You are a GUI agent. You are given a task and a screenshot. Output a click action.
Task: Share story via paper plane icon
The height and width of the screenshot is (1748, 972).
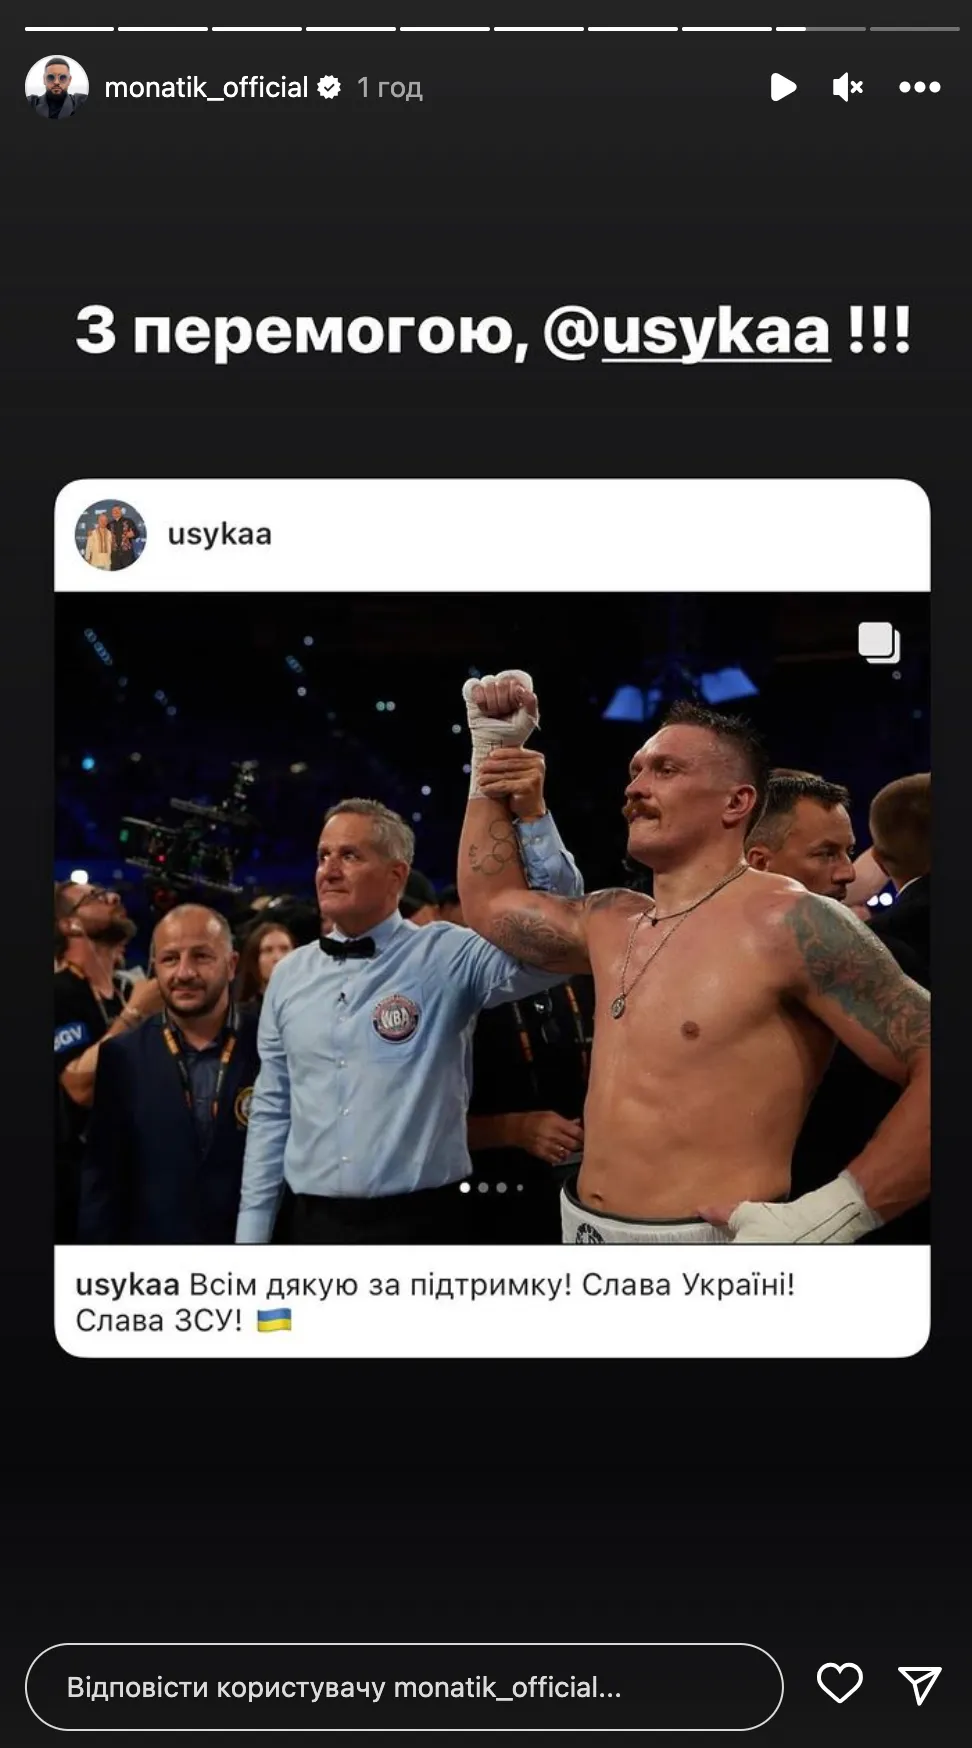pos(919,1685)
